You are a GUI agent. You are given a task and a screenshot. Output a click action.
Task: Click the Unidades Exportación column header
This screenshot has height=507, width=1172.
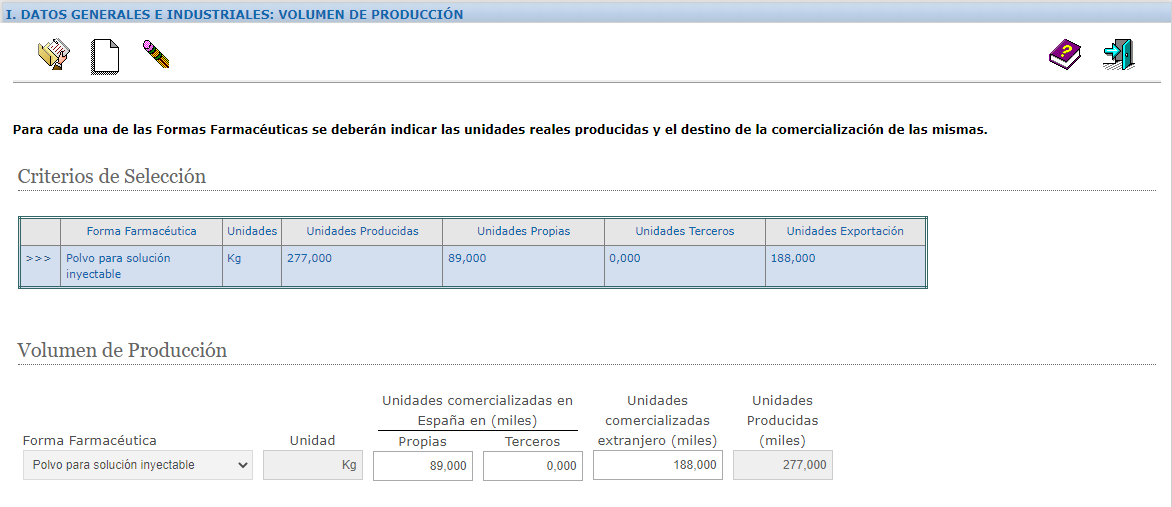click(x=845, y=231)
